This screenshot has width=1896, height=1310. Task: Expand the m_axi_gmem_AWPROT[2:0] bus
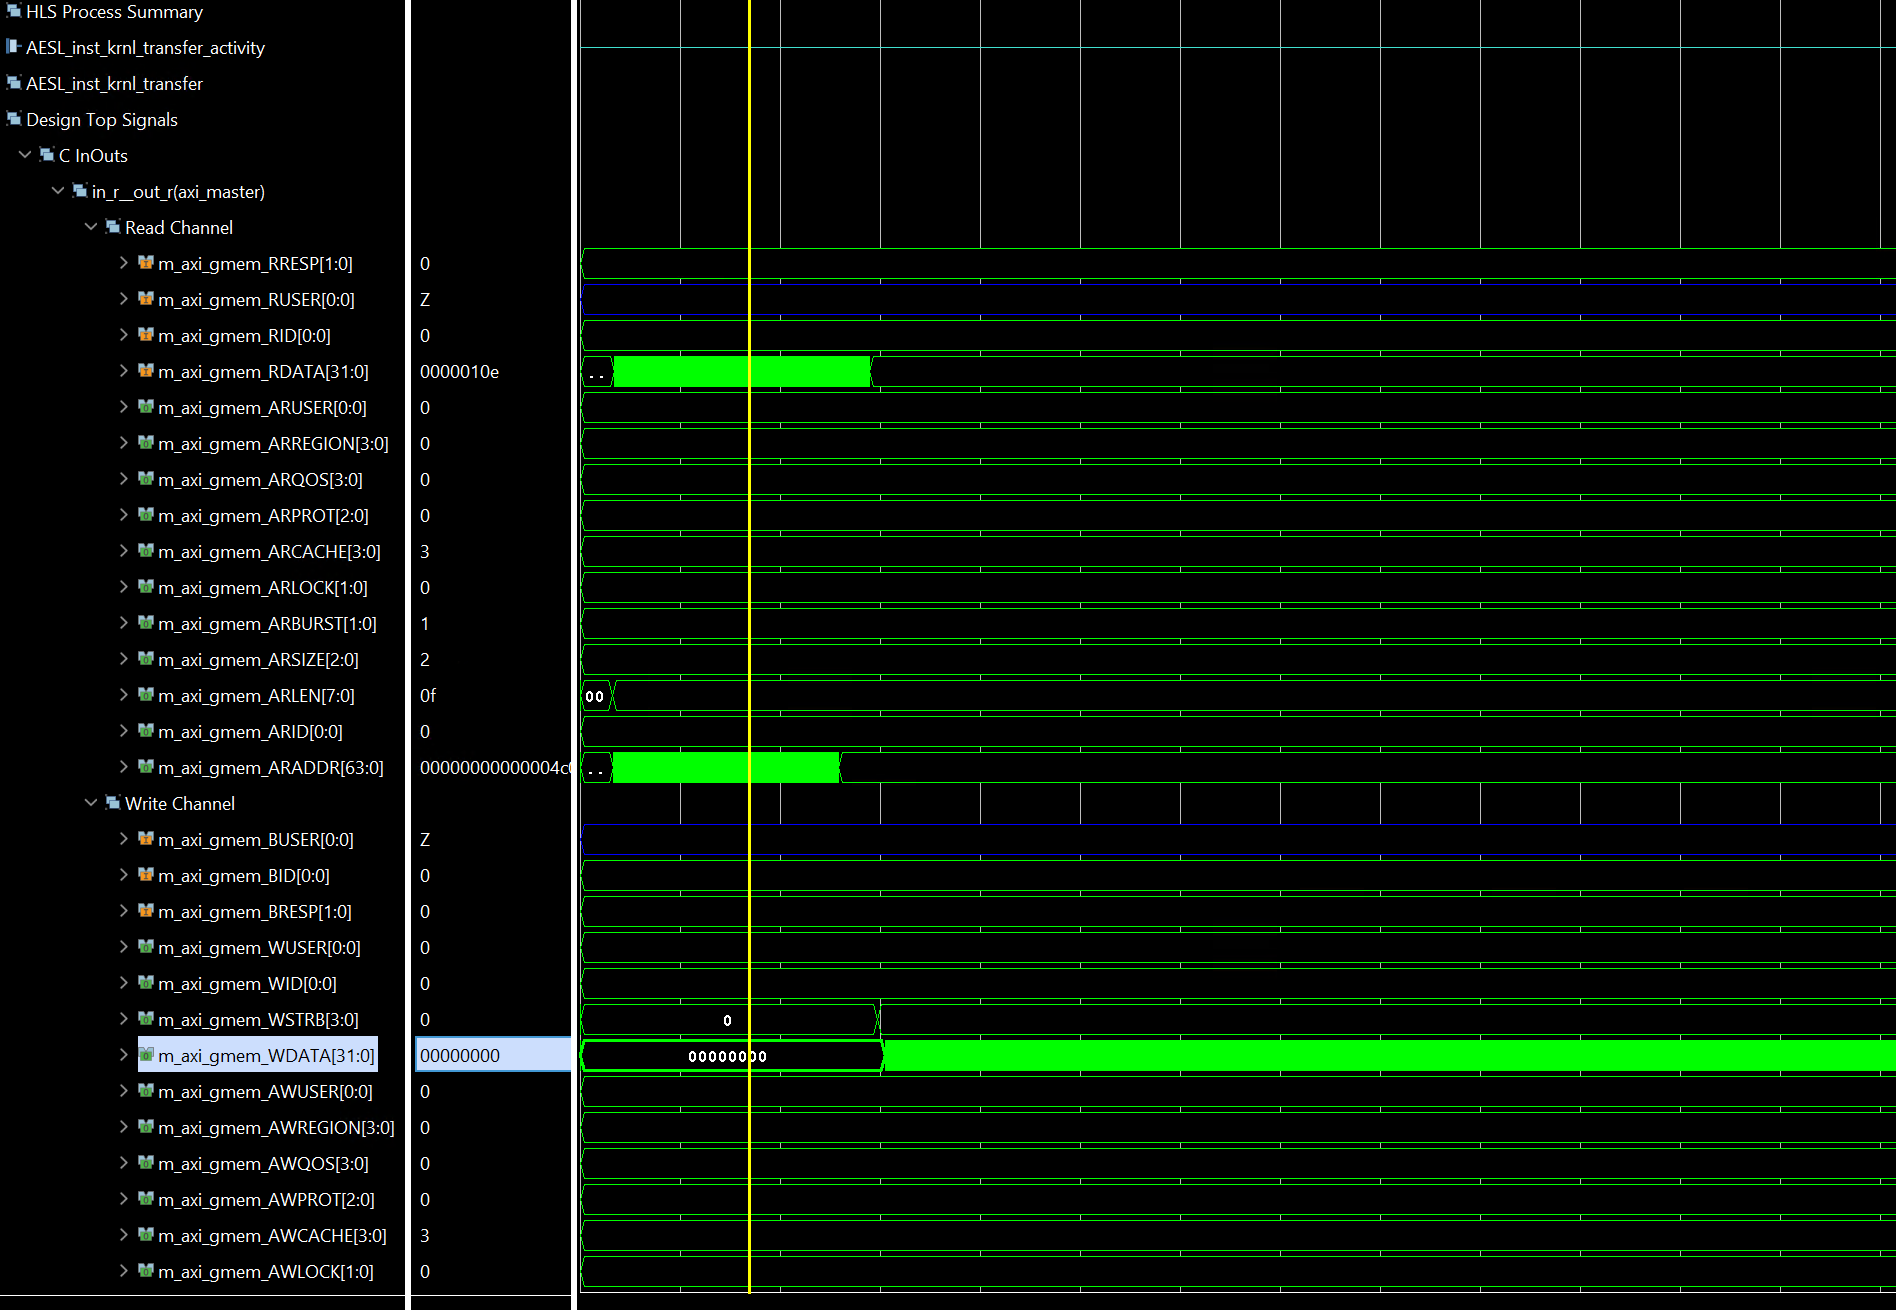point(124,1199)
